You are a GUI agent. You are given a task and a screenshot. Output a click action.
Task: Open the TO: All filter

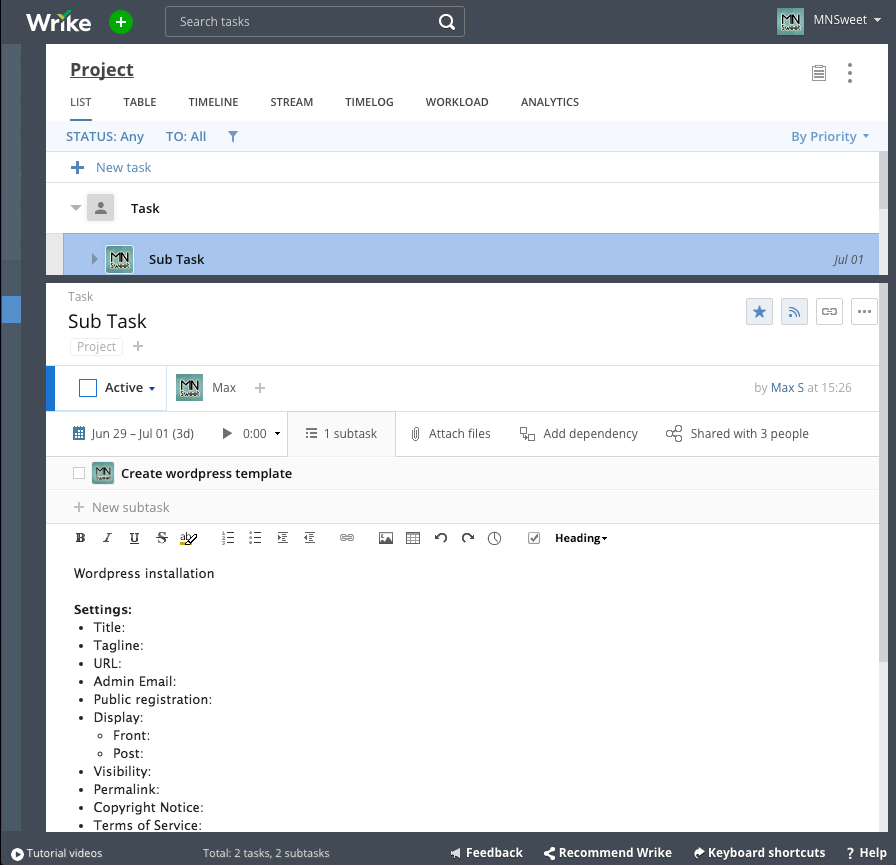click(x=186, y=137)
